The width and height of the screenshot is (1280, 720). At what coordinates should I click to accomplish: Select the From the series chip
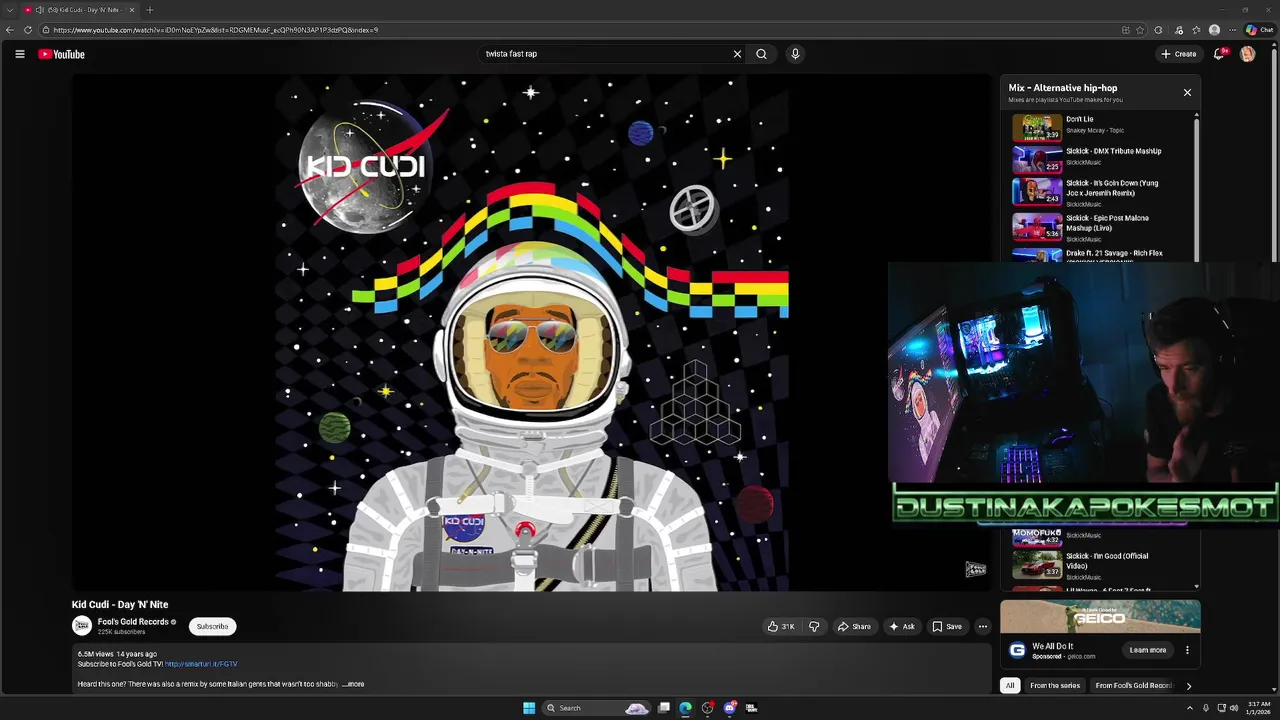pos(1055,685)
